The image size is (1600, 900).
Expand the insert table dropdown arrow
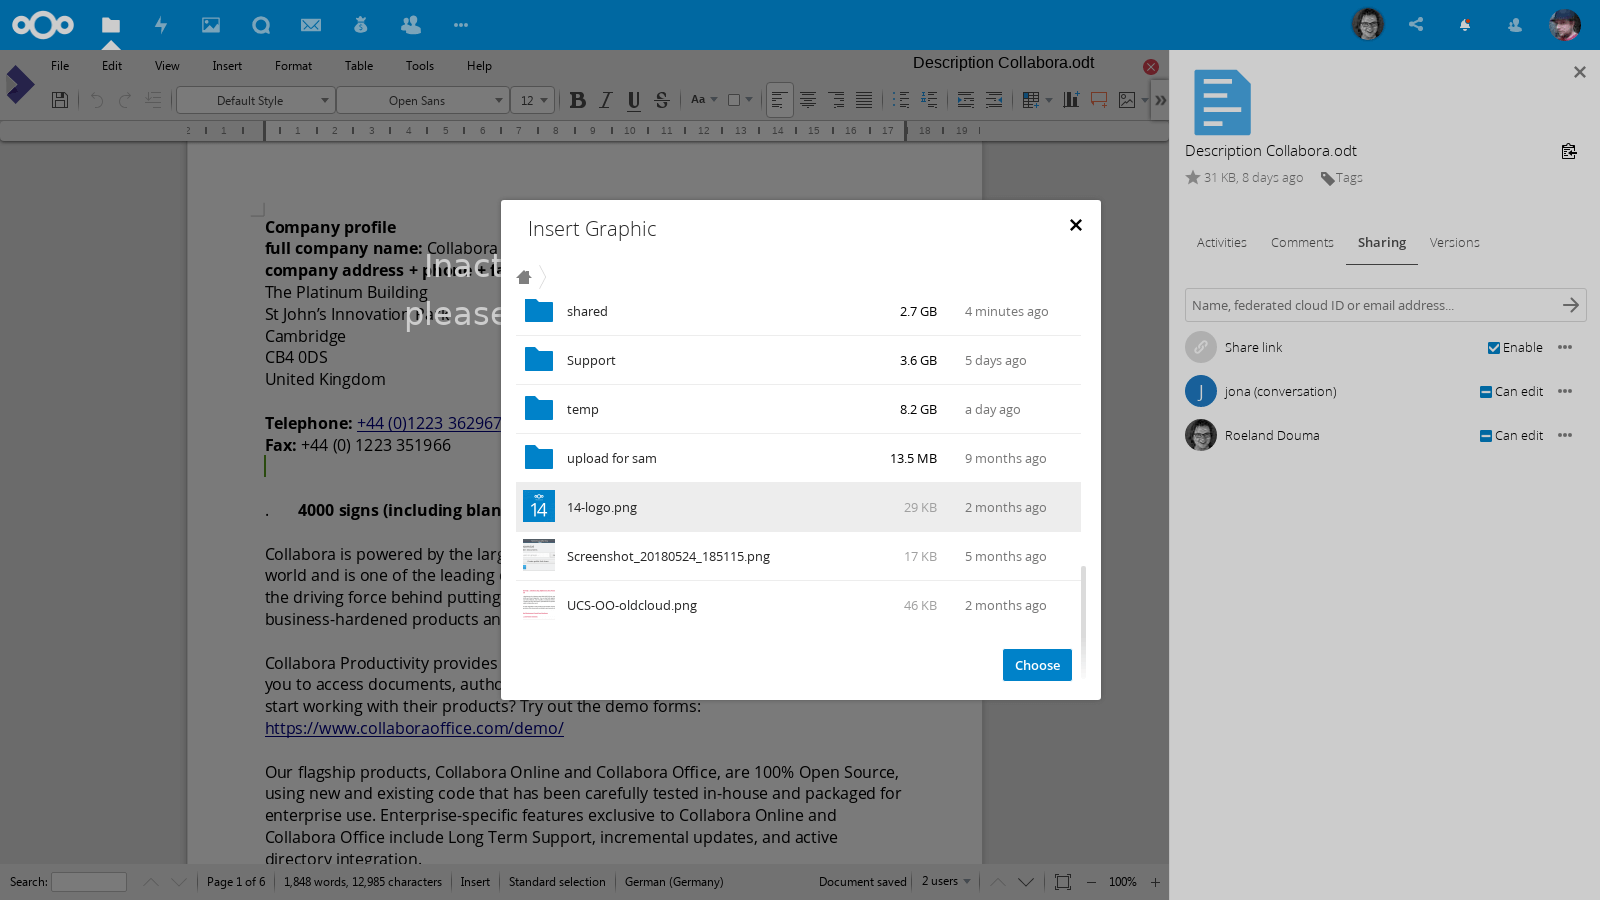pos(1048,100)
